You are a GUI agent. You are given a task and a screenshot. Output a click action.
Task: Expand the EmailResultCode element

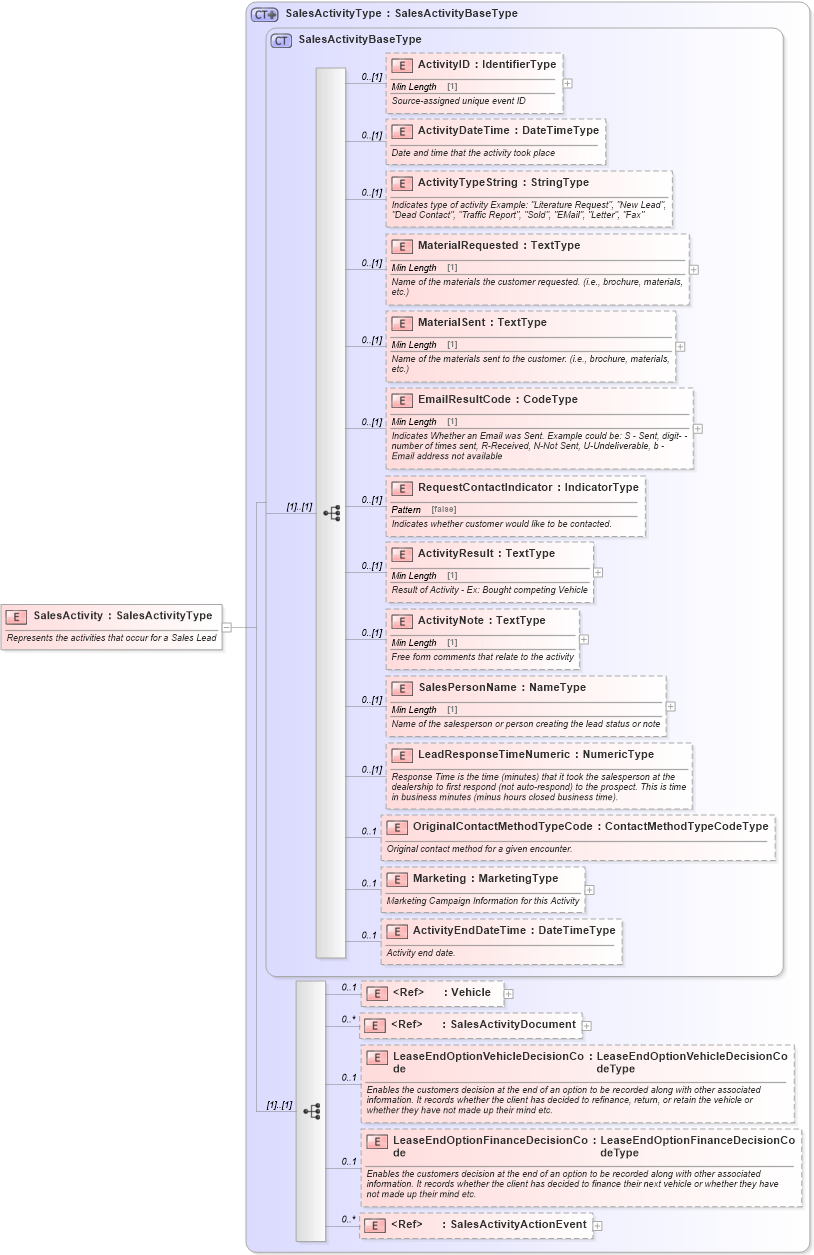tap(700, 428)
